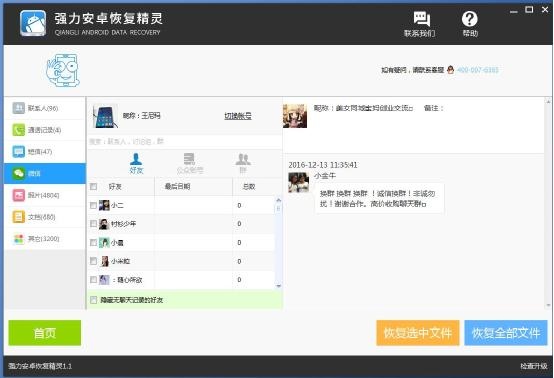This screenshot has width=554, height=378.
Task: Select the 联系人(96) contacts sidebar icon
Action: click(x=18, y=108)
